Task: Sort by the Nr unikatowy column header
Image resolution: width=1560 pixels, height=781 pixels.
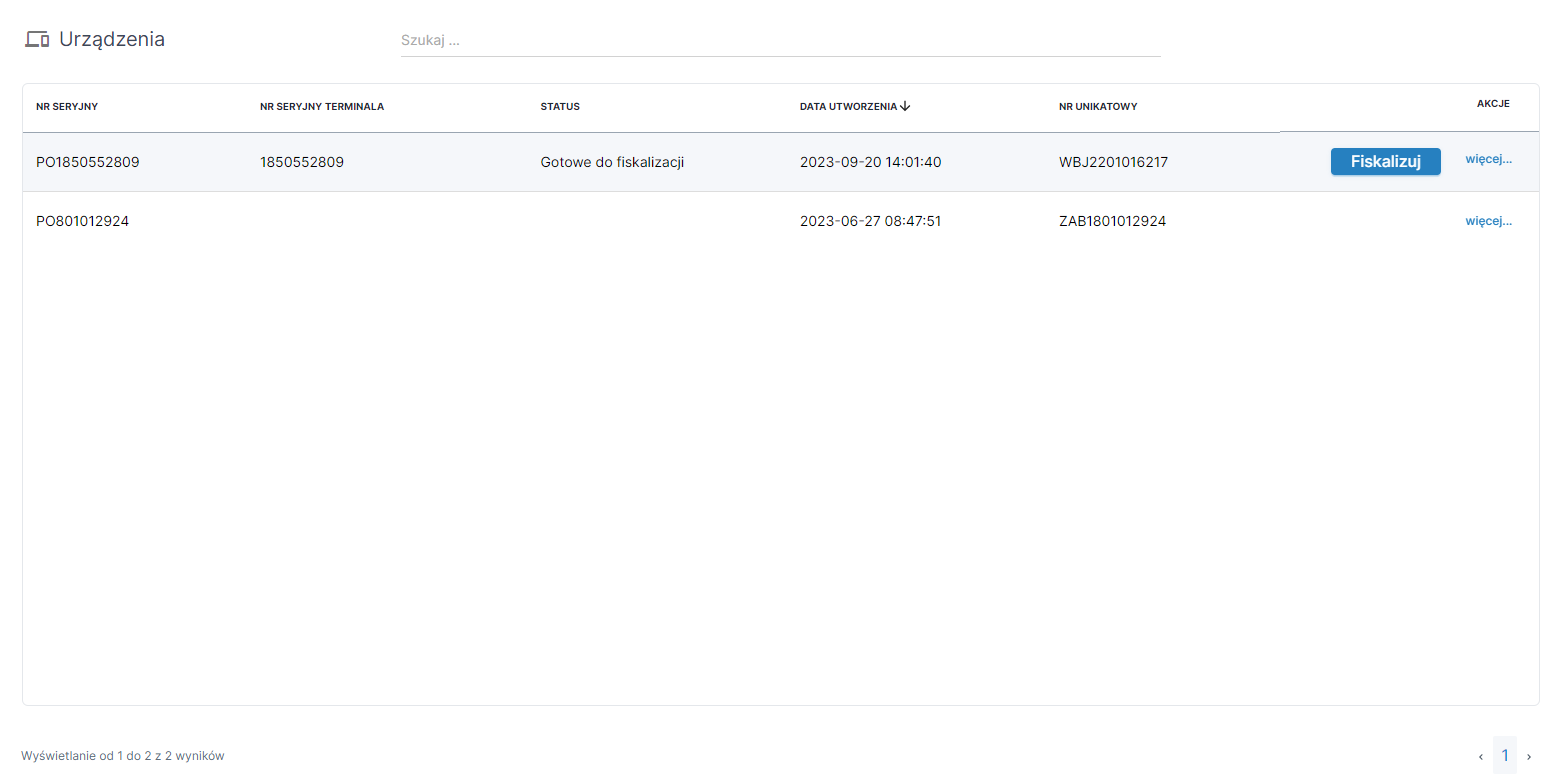Action: coord(1098,106)
